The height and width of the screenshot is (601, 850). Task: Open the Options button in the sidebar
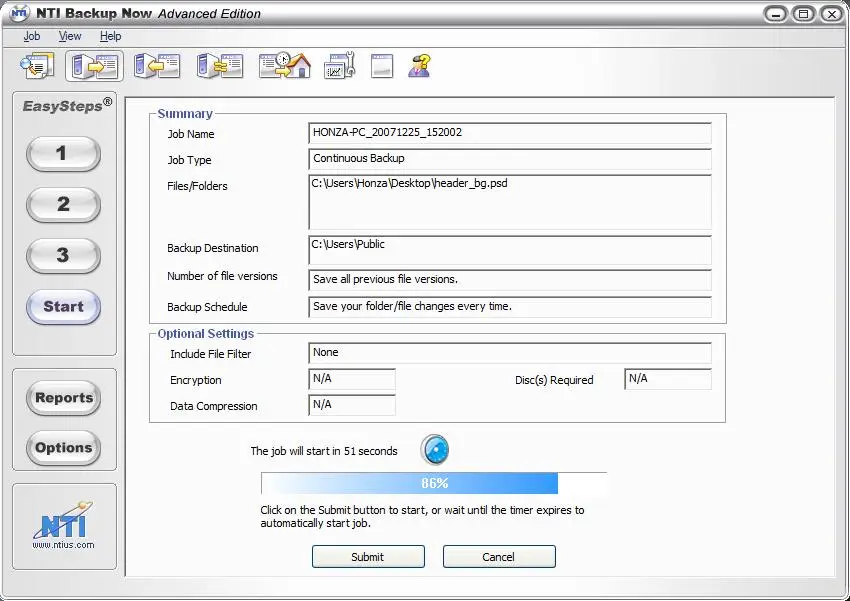pyautogui.click(x=63, y=448)
